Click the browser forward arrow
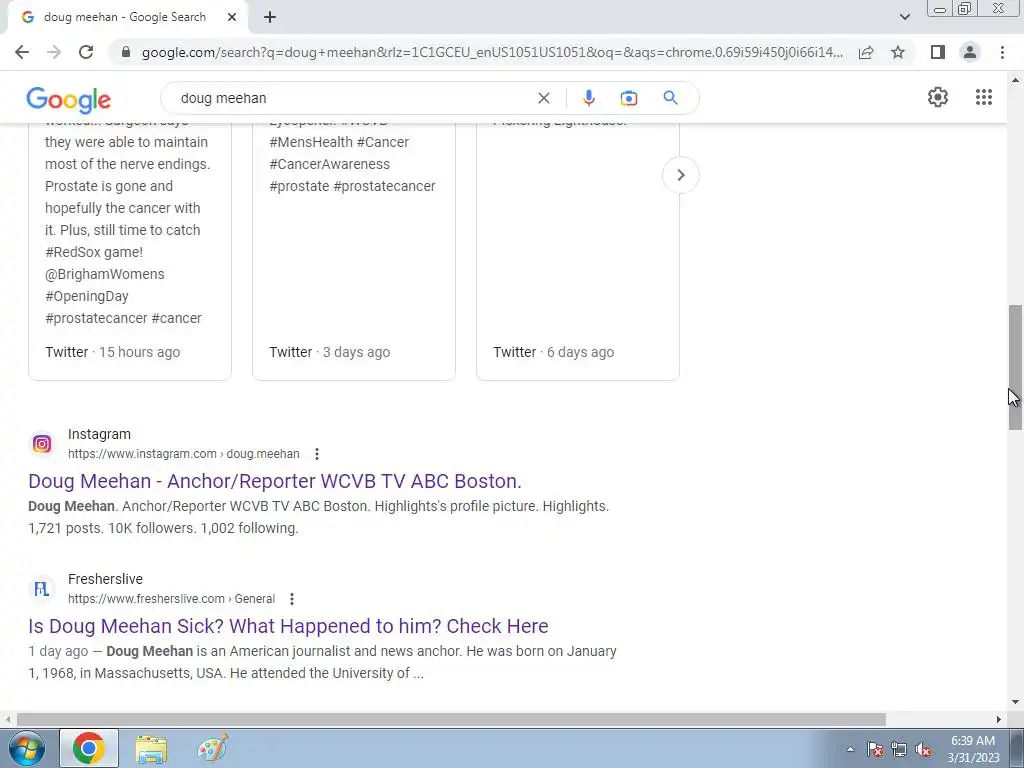 (54, 52)
